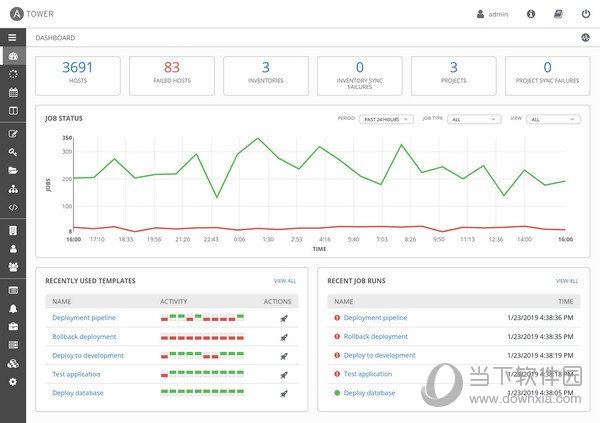Click the 3691 Hosts summary card
The width and height of the screenshot is (600, 423).
pyautogui.click(x=78, y=76)
